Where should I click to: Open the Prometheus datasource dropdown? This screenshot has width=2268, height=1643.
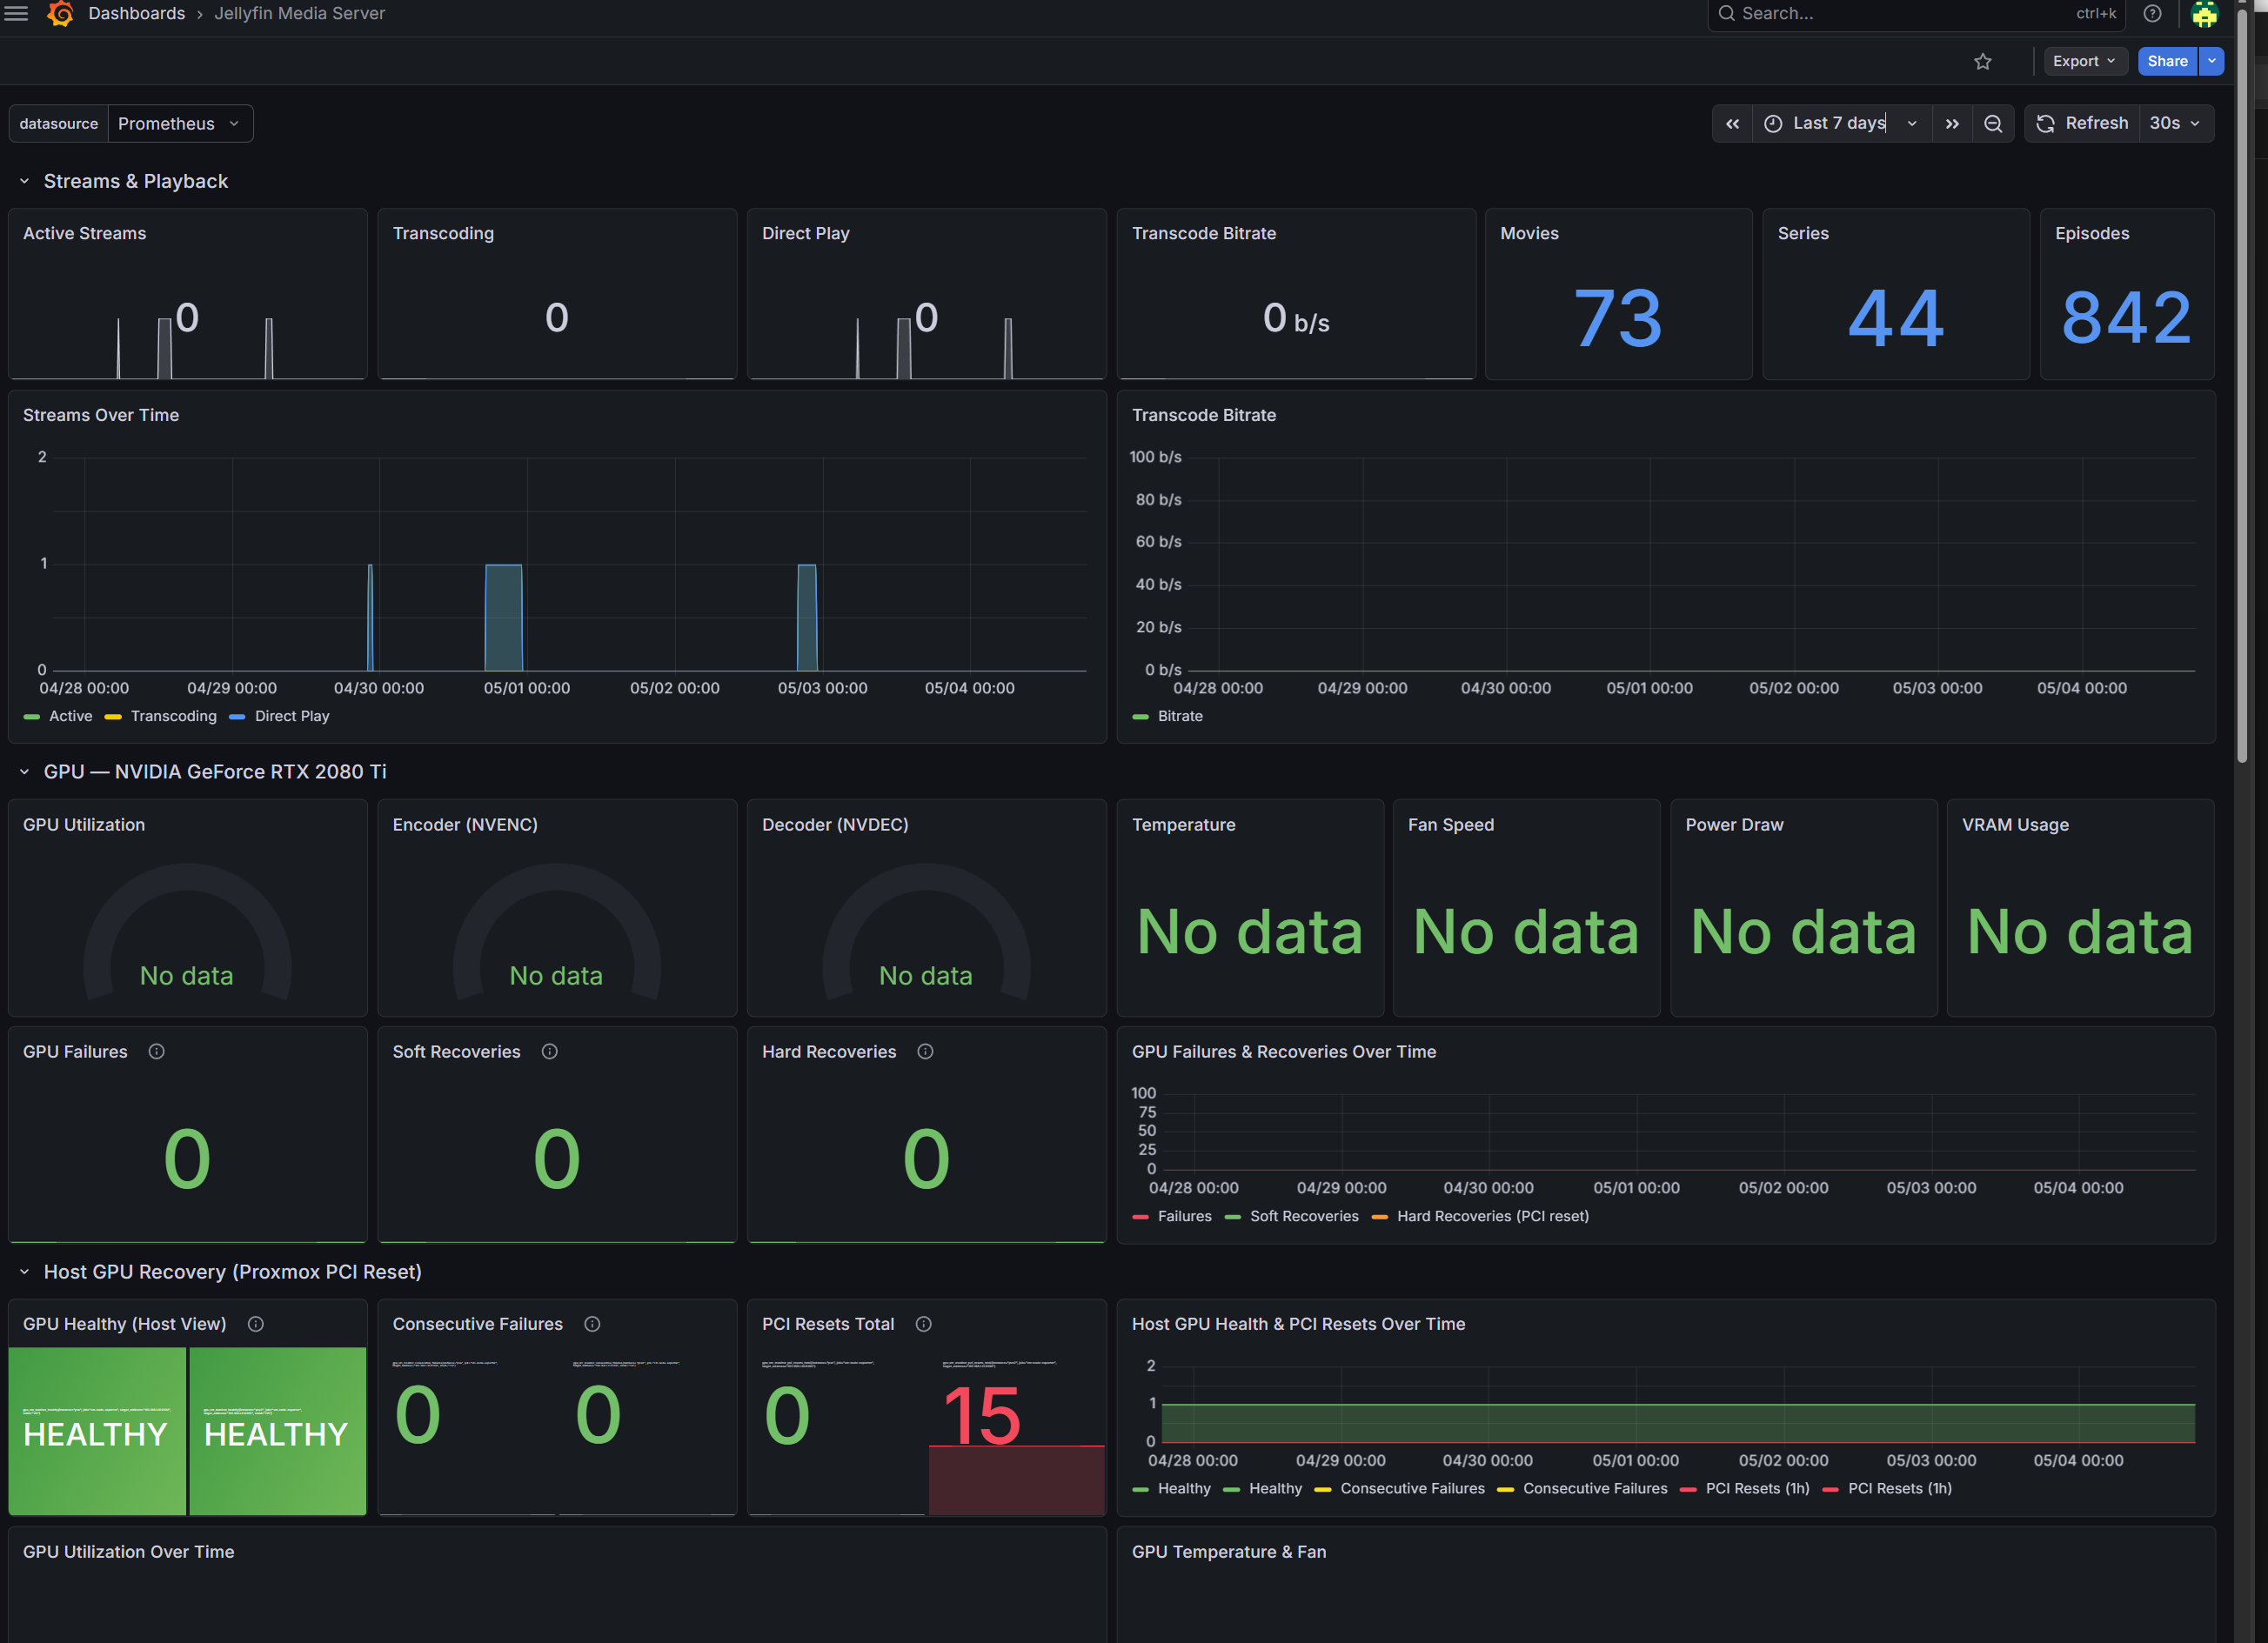coord(180,123)
